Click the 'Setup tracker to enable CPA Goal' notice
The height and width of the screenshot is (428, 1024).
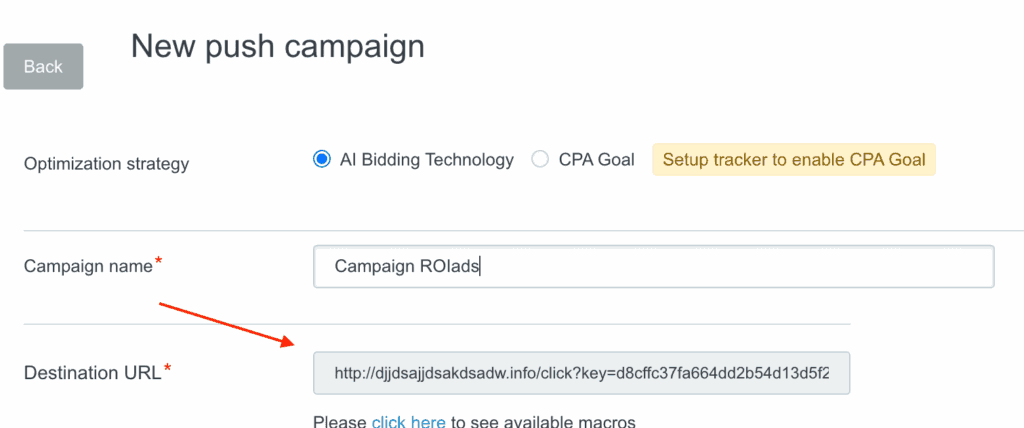794,159
